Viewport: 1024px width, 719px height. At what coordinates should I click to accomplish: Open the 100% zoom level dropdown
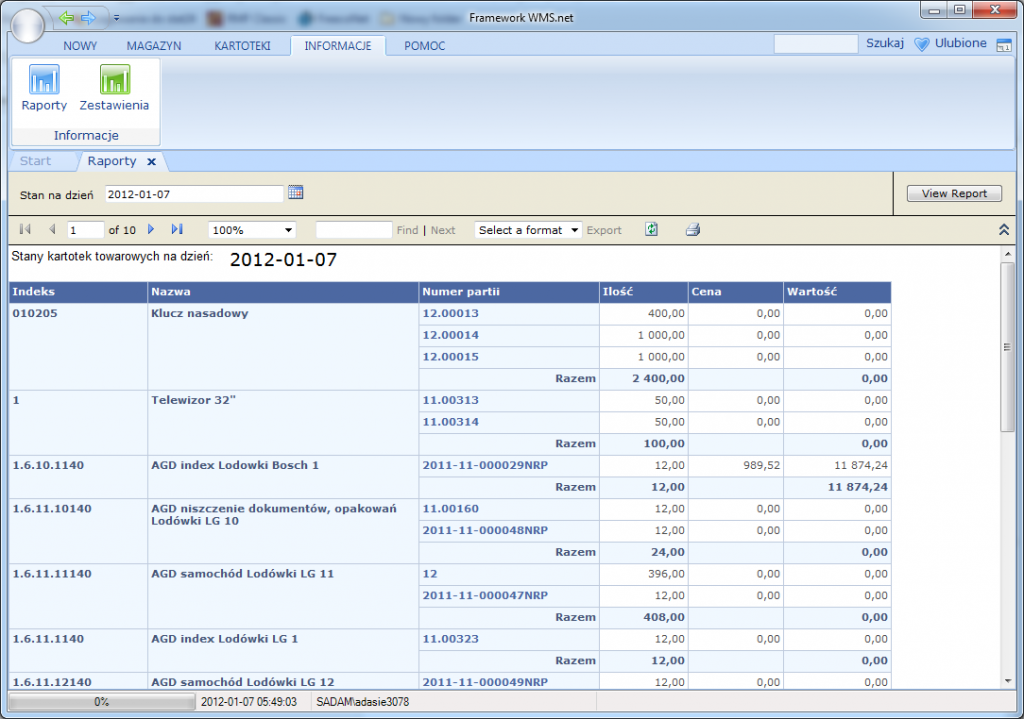[252, 230]
